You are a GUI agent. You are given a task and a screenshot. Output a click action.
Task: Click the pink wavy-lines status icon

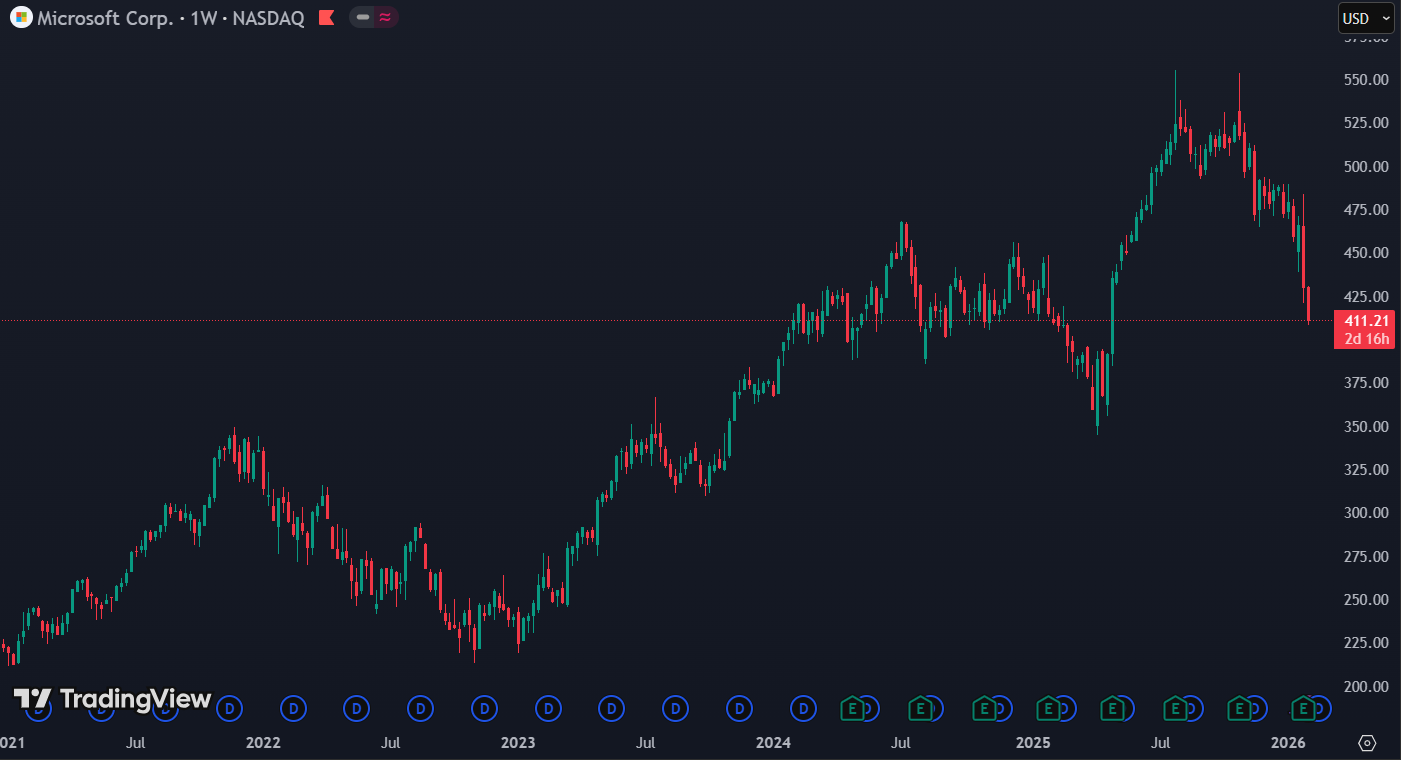click(x=385, y=18)
